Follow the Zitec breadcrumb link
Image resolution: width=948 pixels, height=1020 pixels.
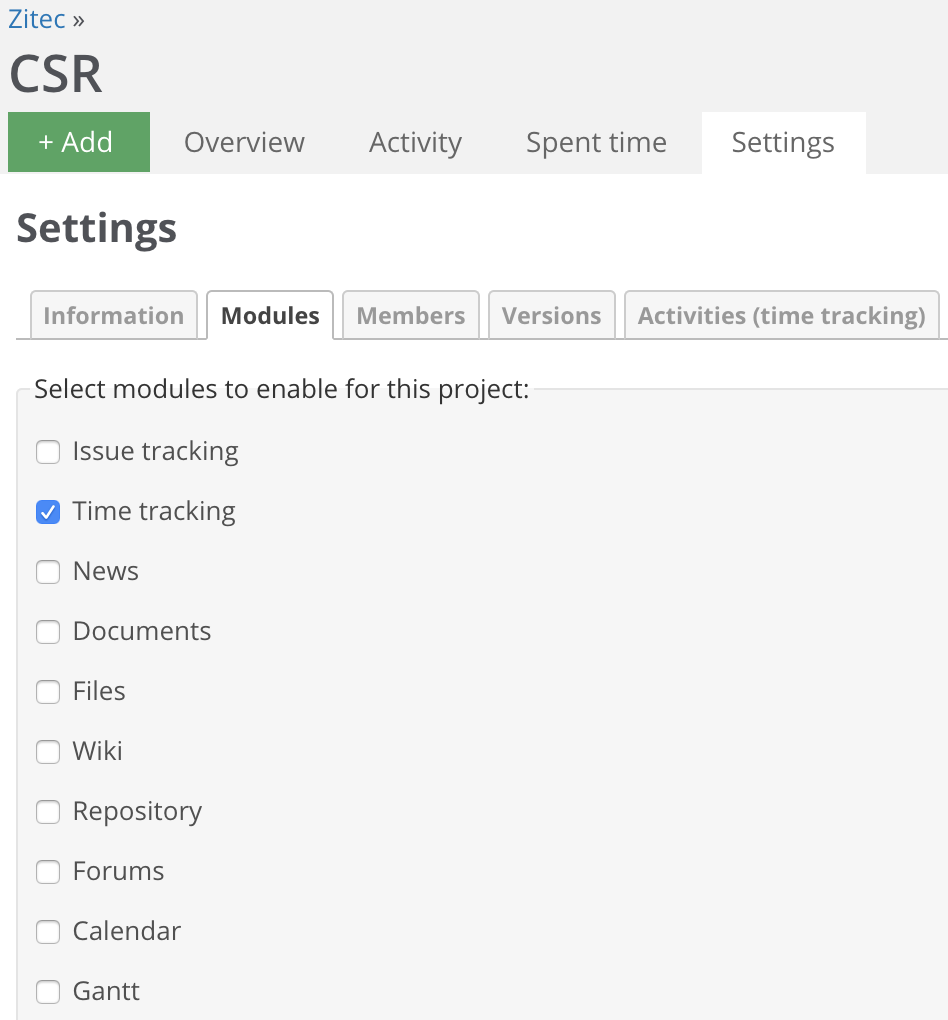36,19
